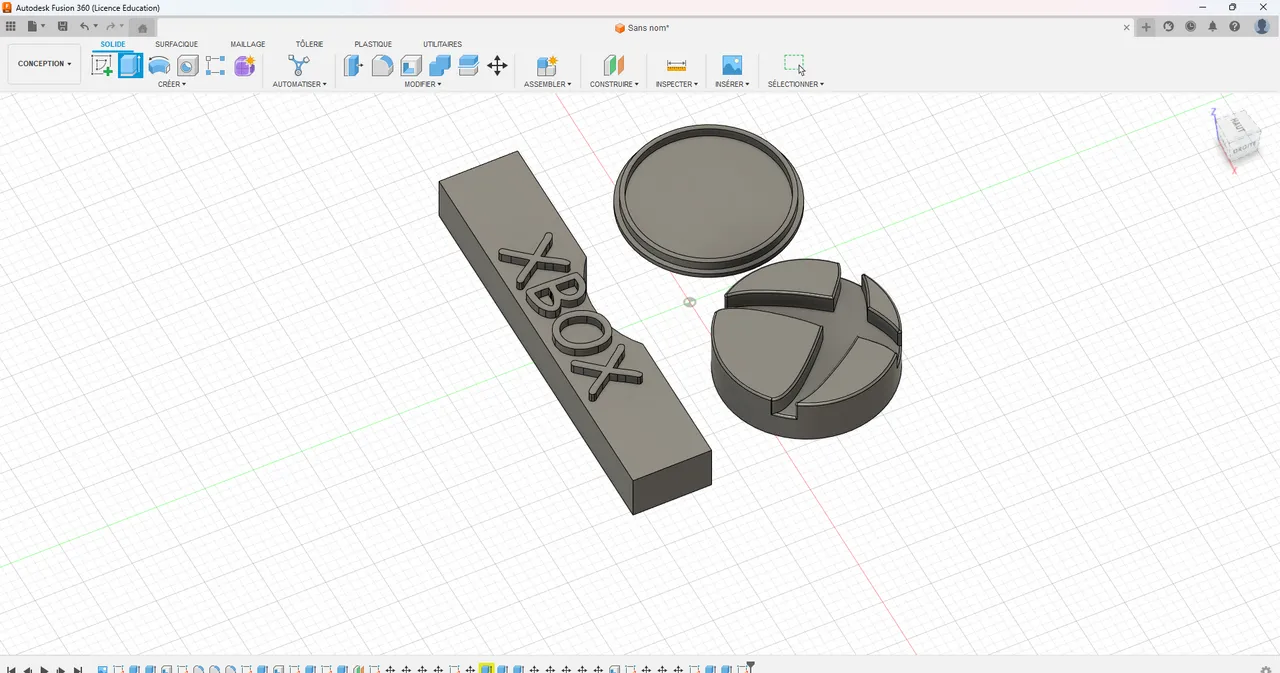This screenshot has height=673, width=1280.
Task: Click the new component icon under Assembler
Action: coord(547,65)
